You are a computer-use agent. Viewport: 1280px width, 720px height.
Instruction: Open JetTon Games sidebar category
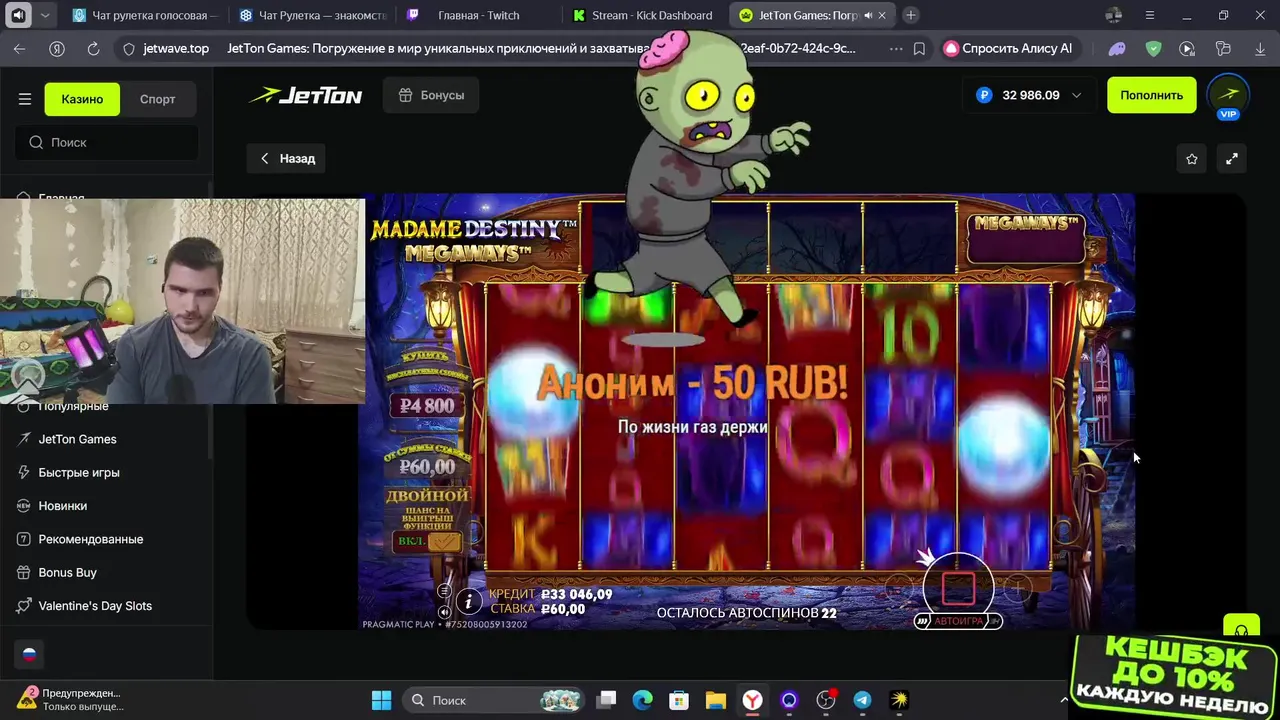(x=77, y=439)
